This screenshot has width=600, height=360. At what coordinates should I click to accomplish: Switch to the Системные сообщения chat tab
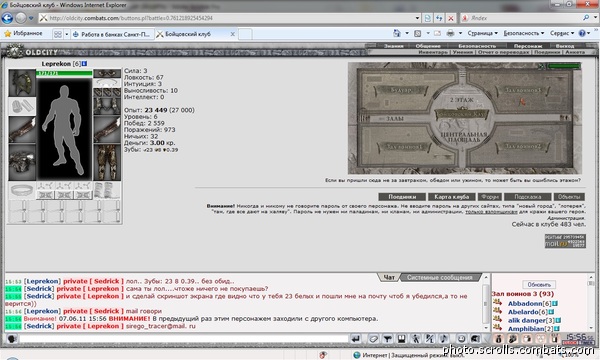click(x=439, y=277)
